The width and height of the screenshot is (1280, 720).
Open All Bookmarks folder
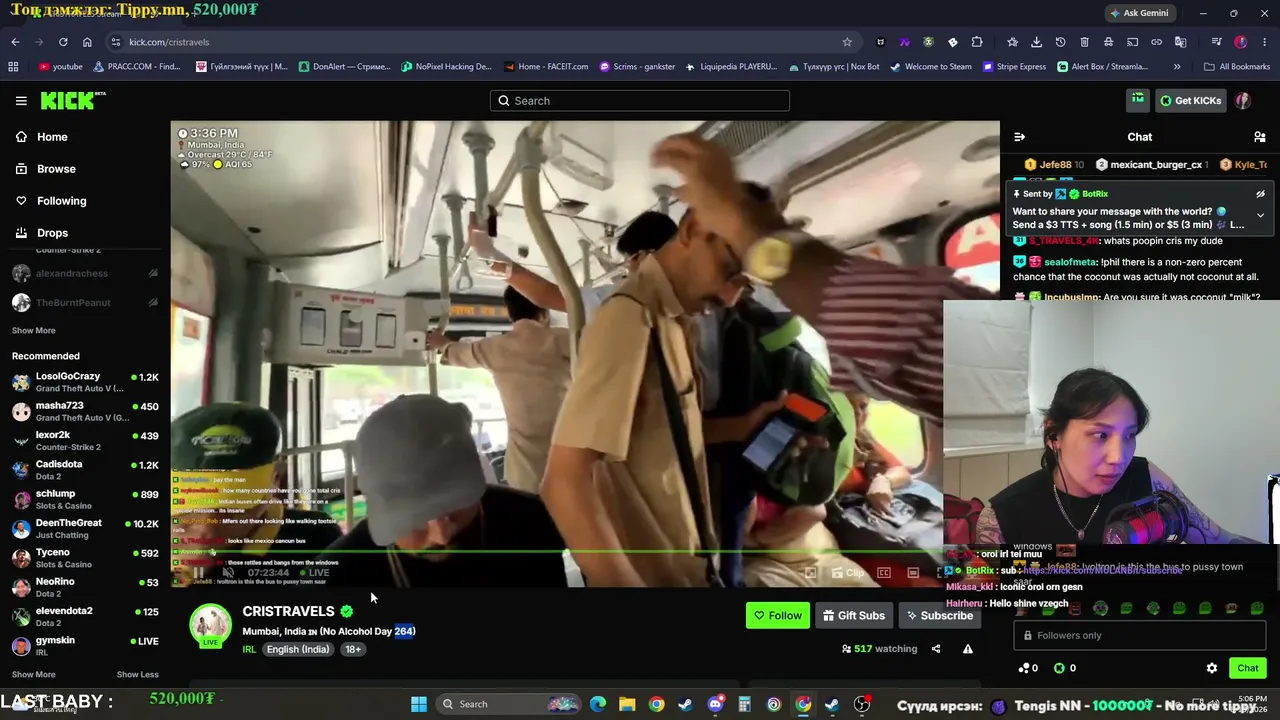coord(1237,67)
